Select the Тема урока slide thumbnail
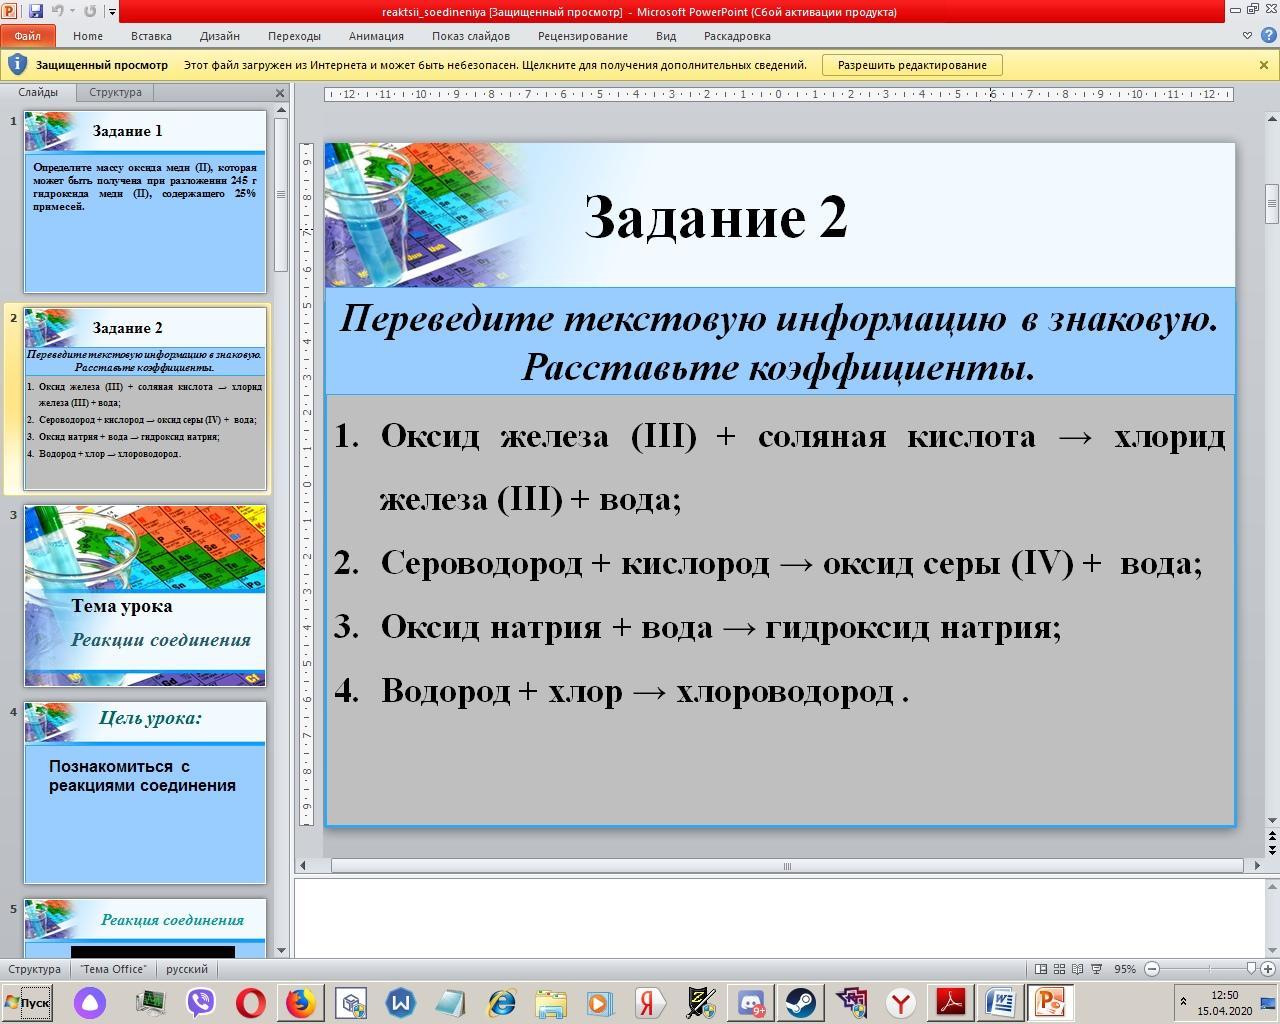This screenshot has width=1280, height=1024. click(x=145, y=595)
